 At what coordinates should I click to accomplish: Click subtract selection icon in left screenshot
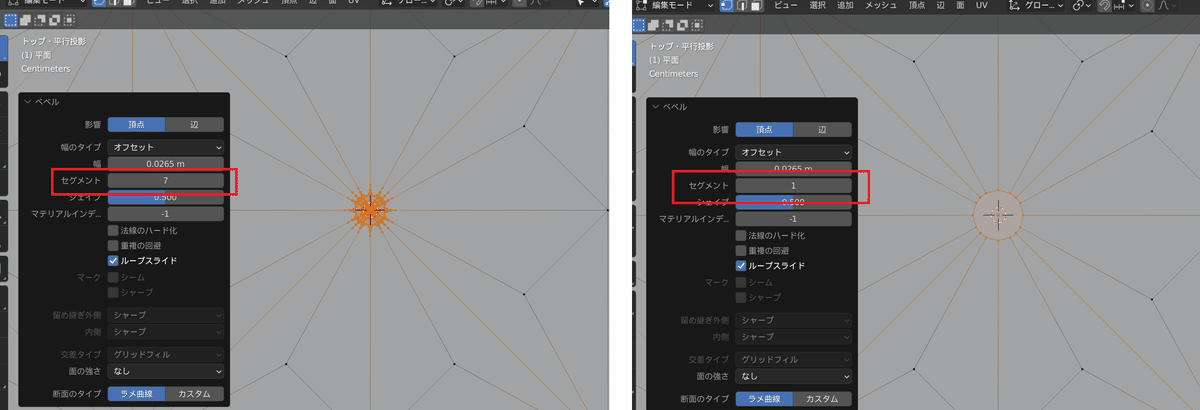click(x=40, y=19)
